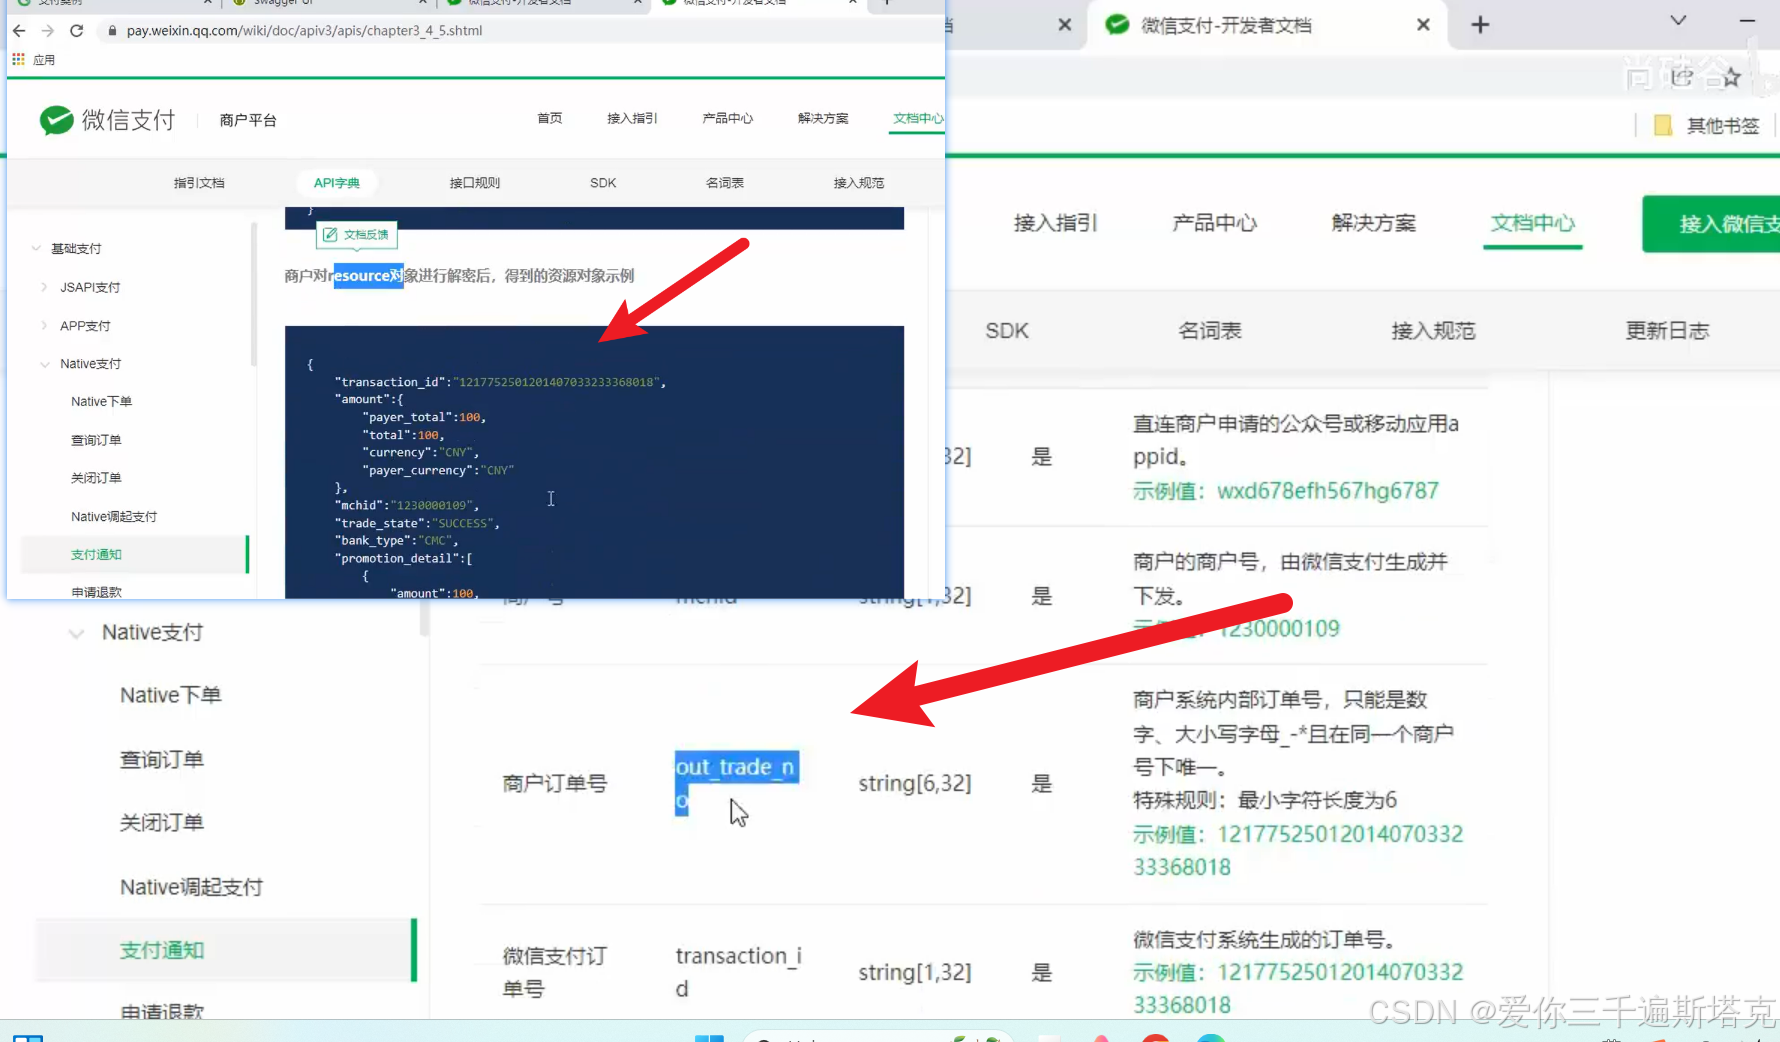
Task: Click the WeChat Pay logo in small window
Action: [x=107, y=120]
